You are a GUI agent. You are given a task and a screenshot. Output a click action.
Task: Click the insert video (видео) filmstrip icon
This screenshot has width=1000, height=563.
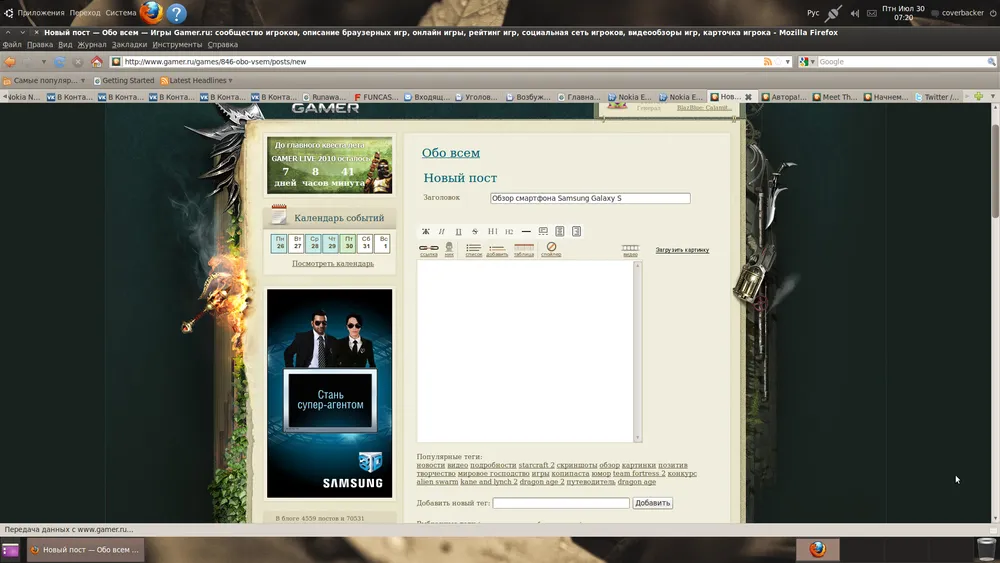coord(630,249)
